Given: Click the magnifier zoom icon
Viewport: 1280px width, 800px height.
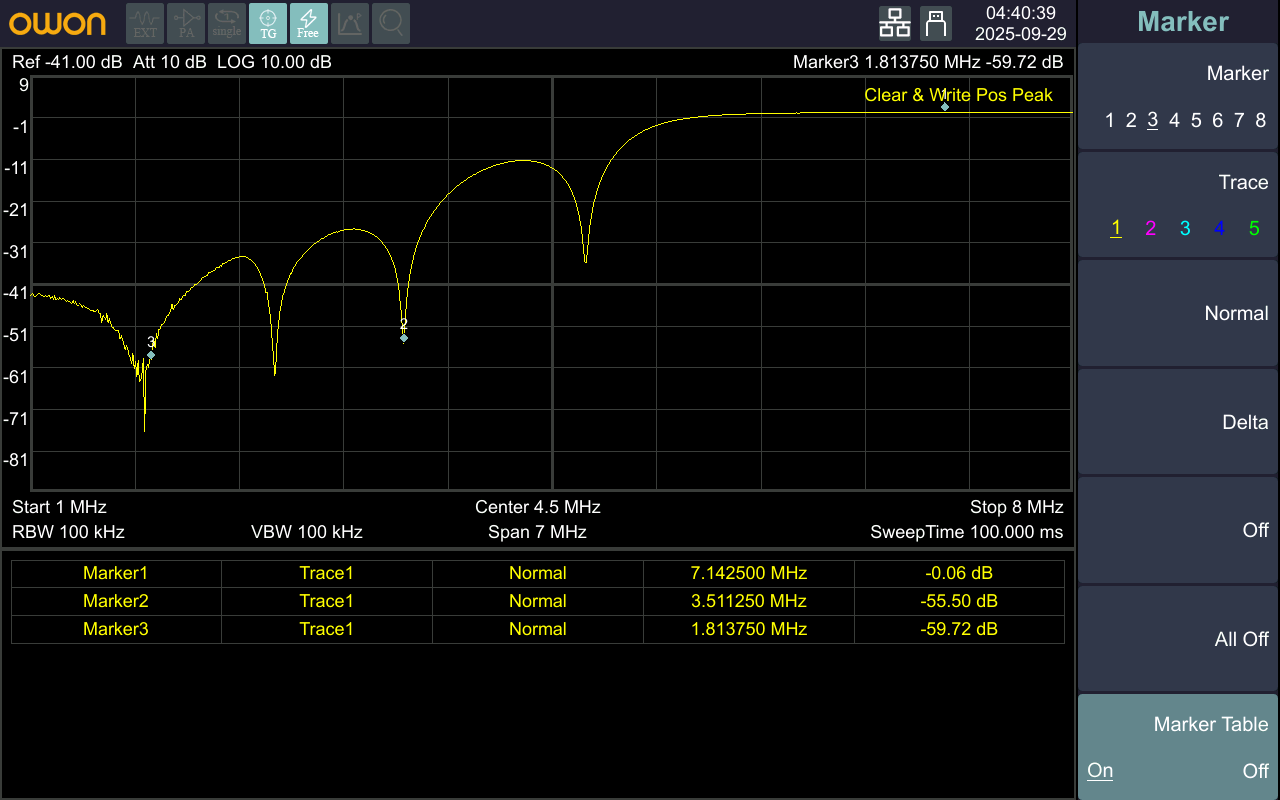Looking at the screenshot, I should [x=391, y=23].
